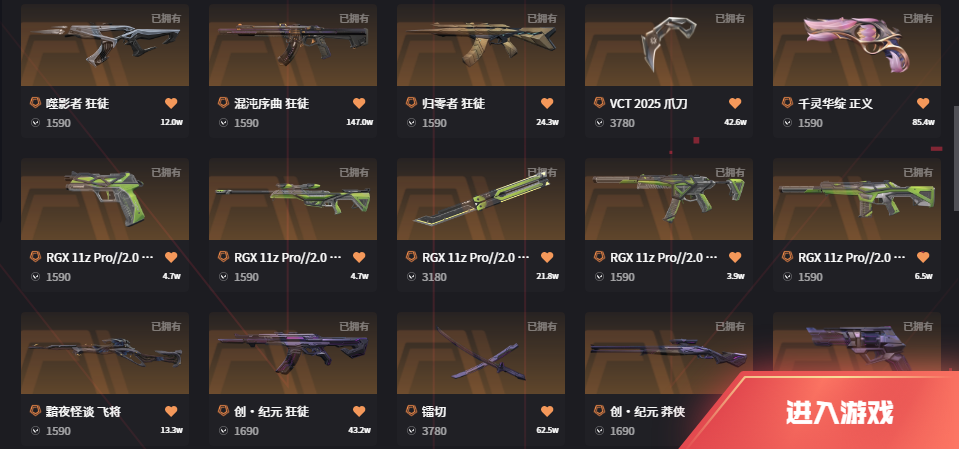The width and height of the screenshot is (959, 449).
Task: Click tier badge icon beside 噬影者 狂徒
Action: (x=35, y=103)
